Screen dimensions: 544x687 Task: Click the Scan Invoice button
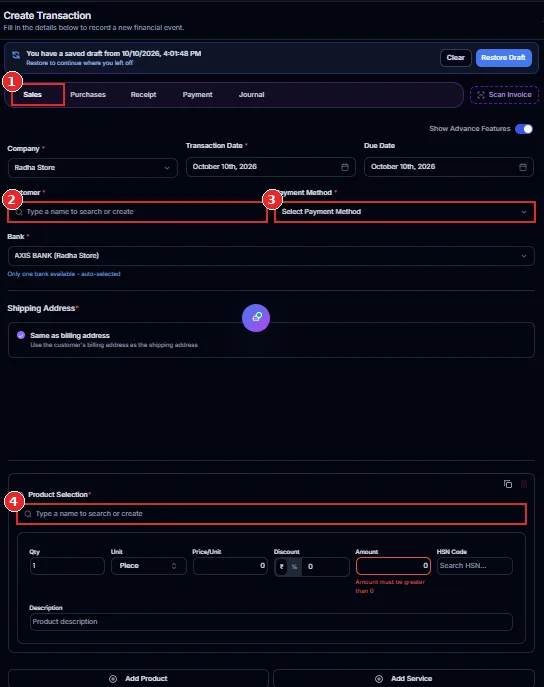point(504,95)
